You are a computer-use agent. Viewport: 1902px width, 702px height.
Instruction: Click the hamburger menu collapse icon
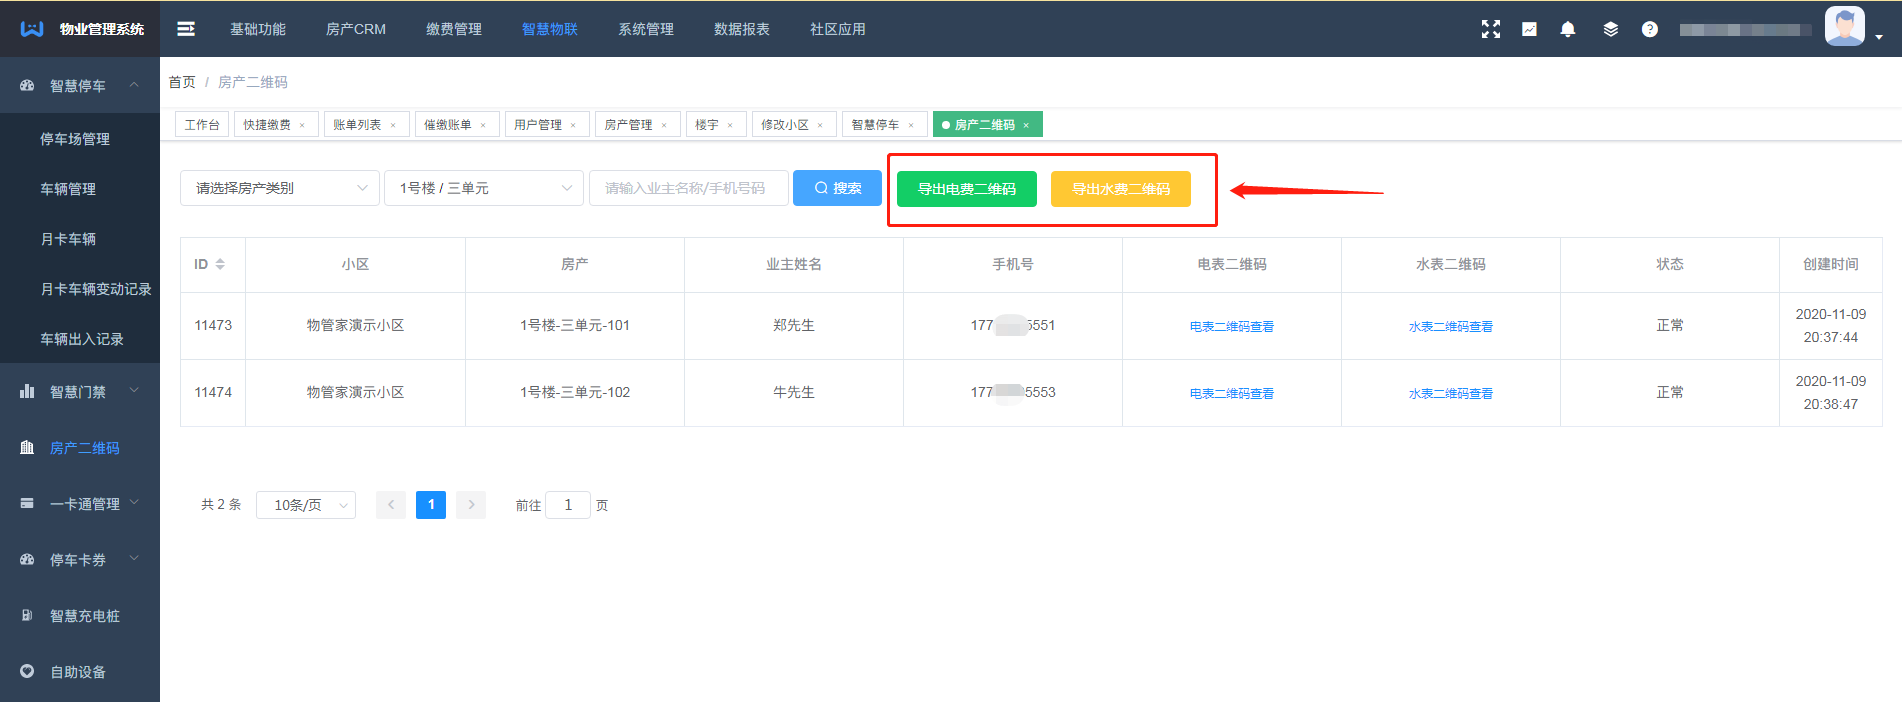pos(186,29)
